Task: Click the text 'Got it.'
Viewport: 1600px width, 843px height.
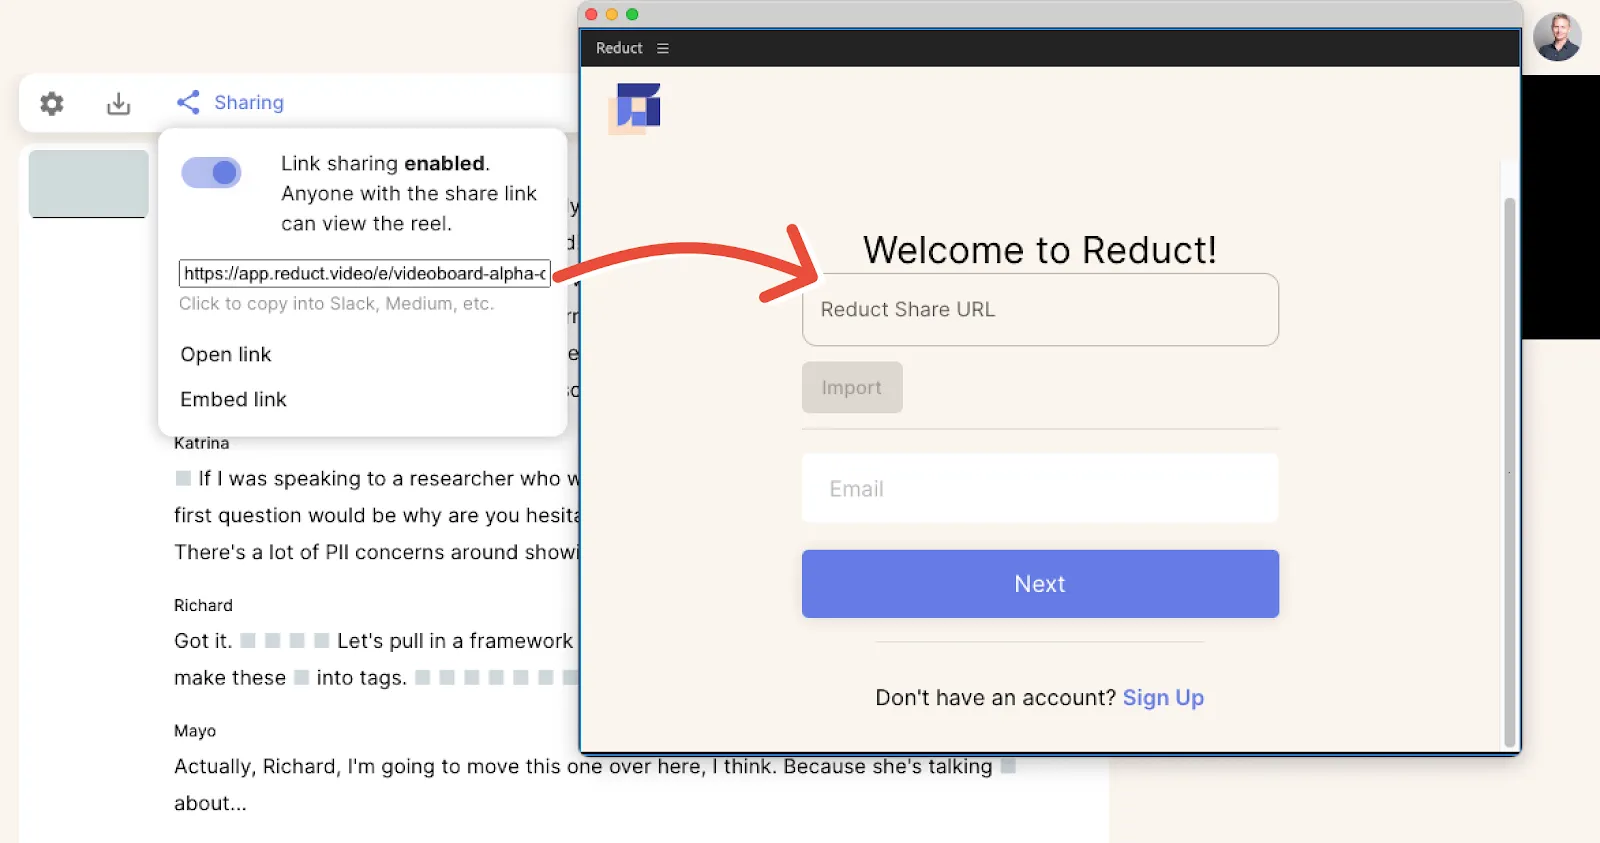Action: [x=203, y=641]
